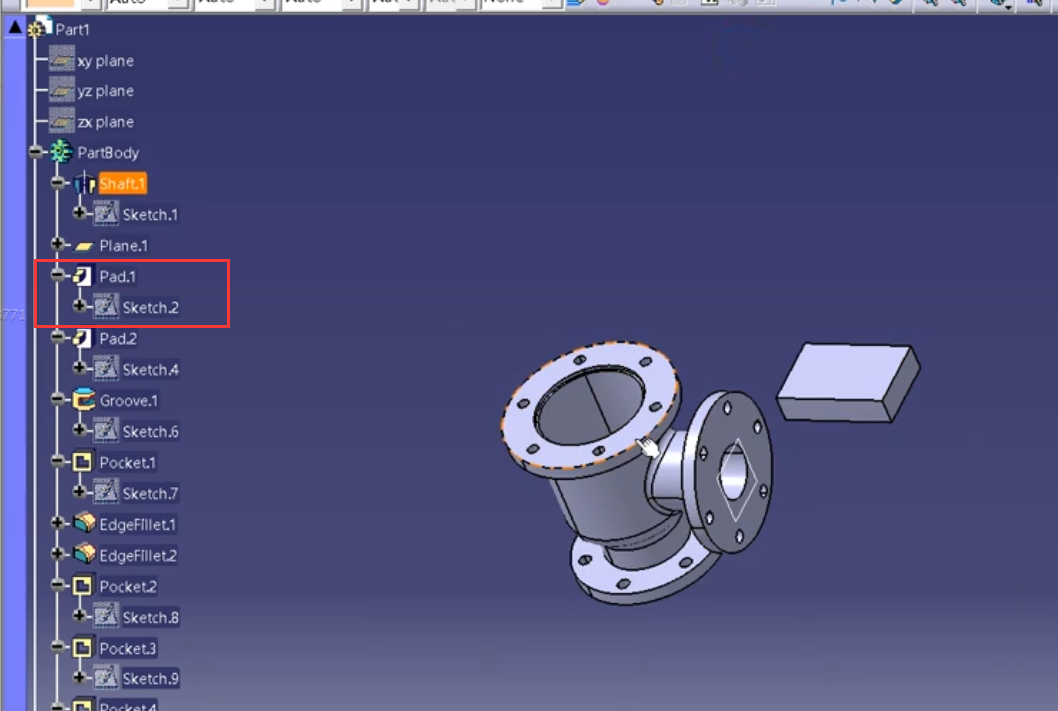This screenshot has width=1058, height=711.
Task: Expand the Sketch.4 node
Action: tap(79, 368)
